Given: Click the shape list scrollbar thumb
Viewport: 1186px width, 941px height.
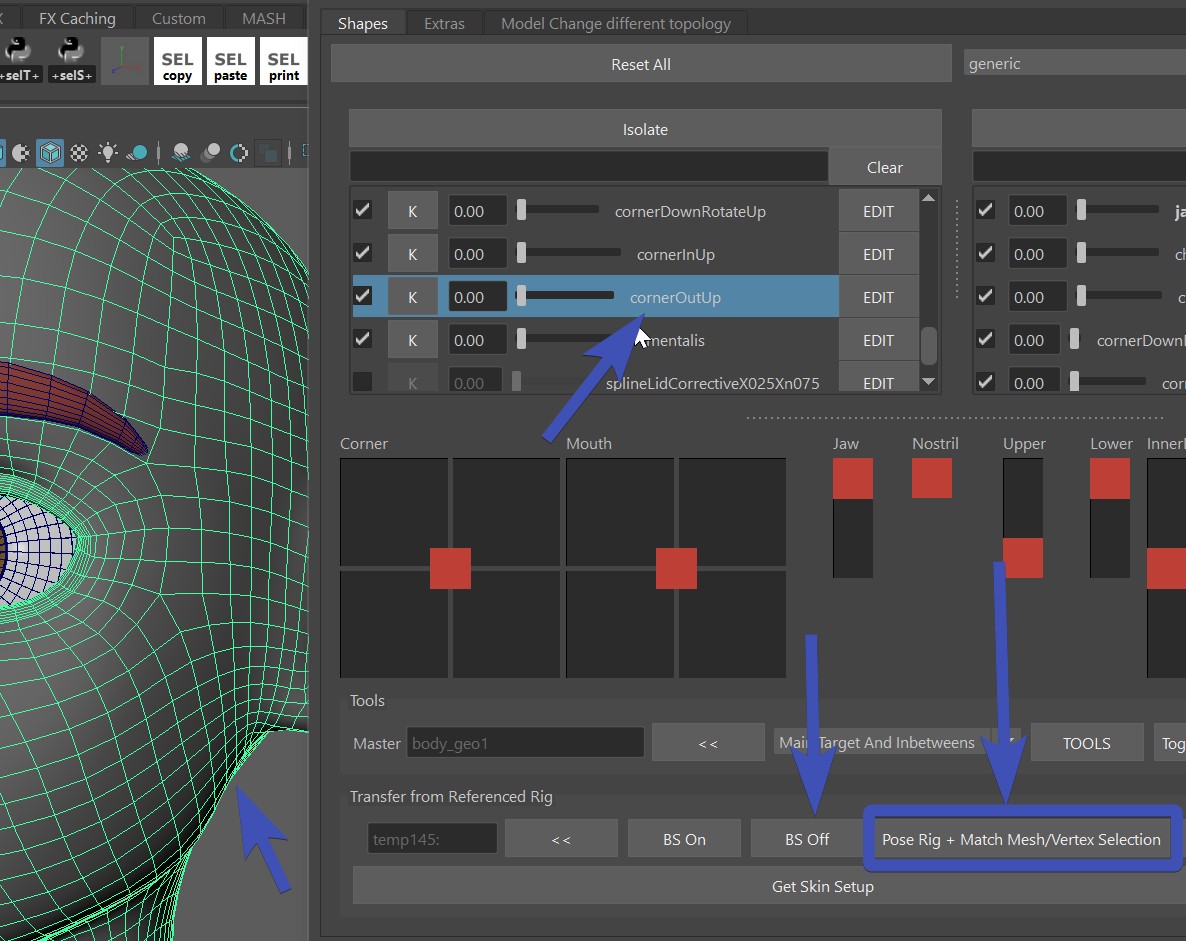Looking at the screenshot, I should pos(929,345).
